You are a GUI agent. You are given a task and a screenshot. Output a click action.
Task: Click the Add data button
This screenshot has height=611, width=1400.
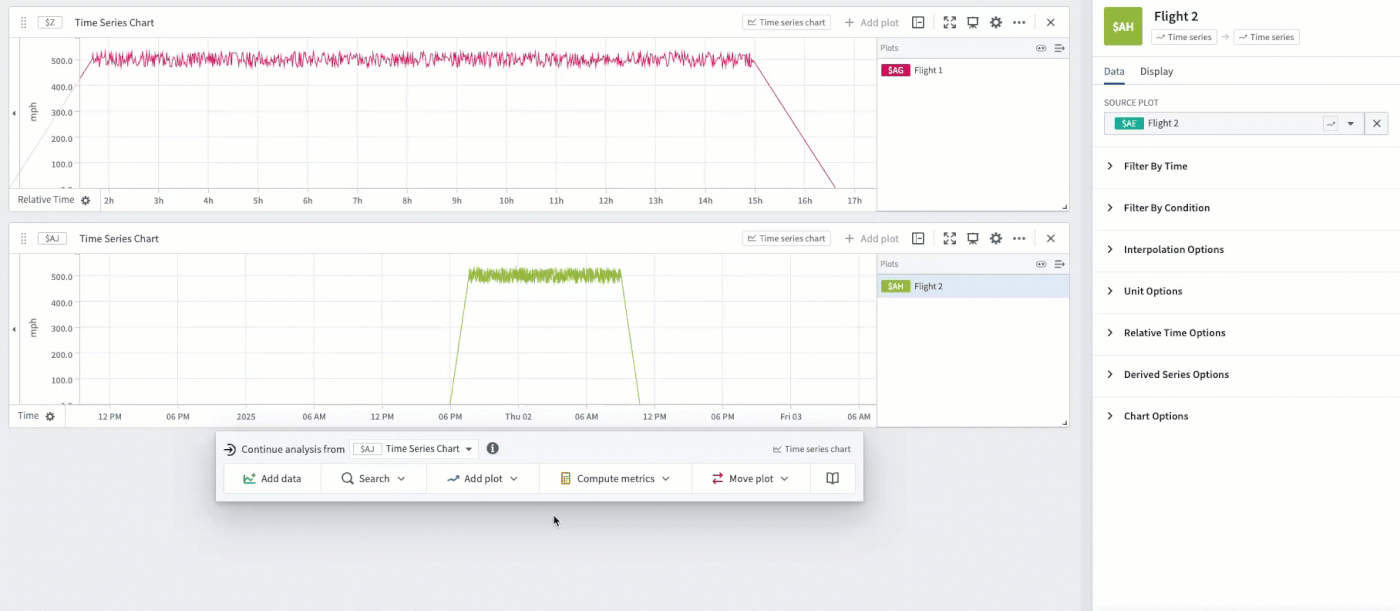(272, 479)
